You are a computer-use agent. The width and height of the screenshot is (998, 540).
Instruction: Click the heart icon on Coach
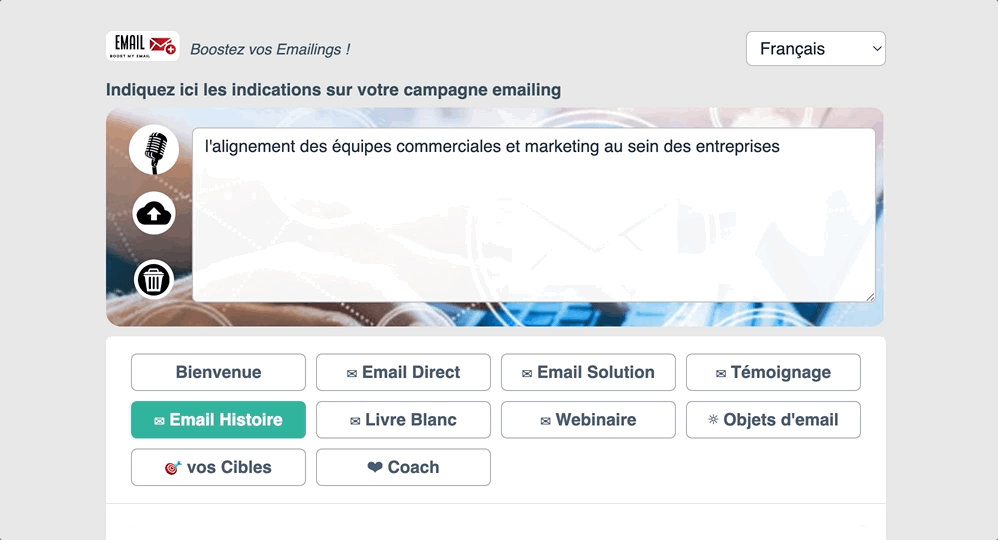coord(375,467)
